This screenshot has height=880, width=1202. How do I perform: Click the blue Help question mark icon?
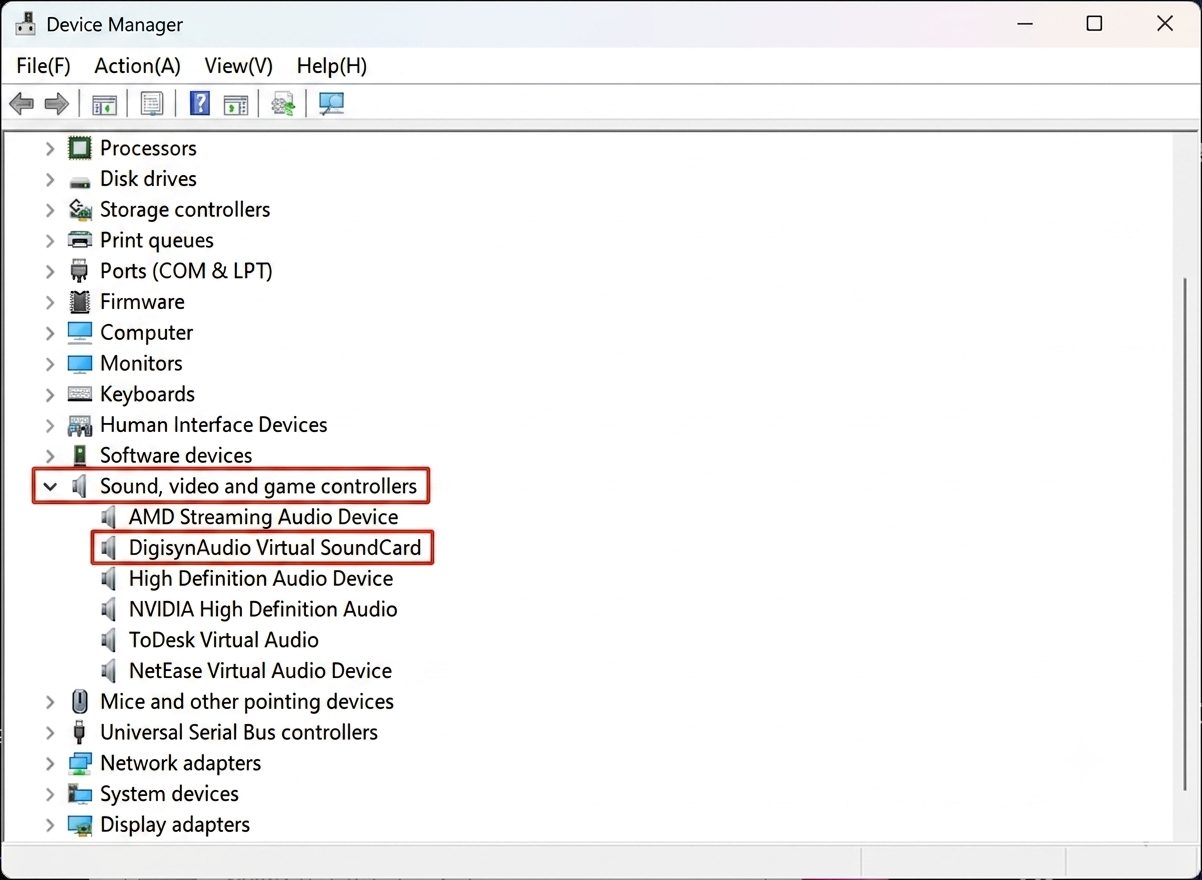[x=200, y=104]
